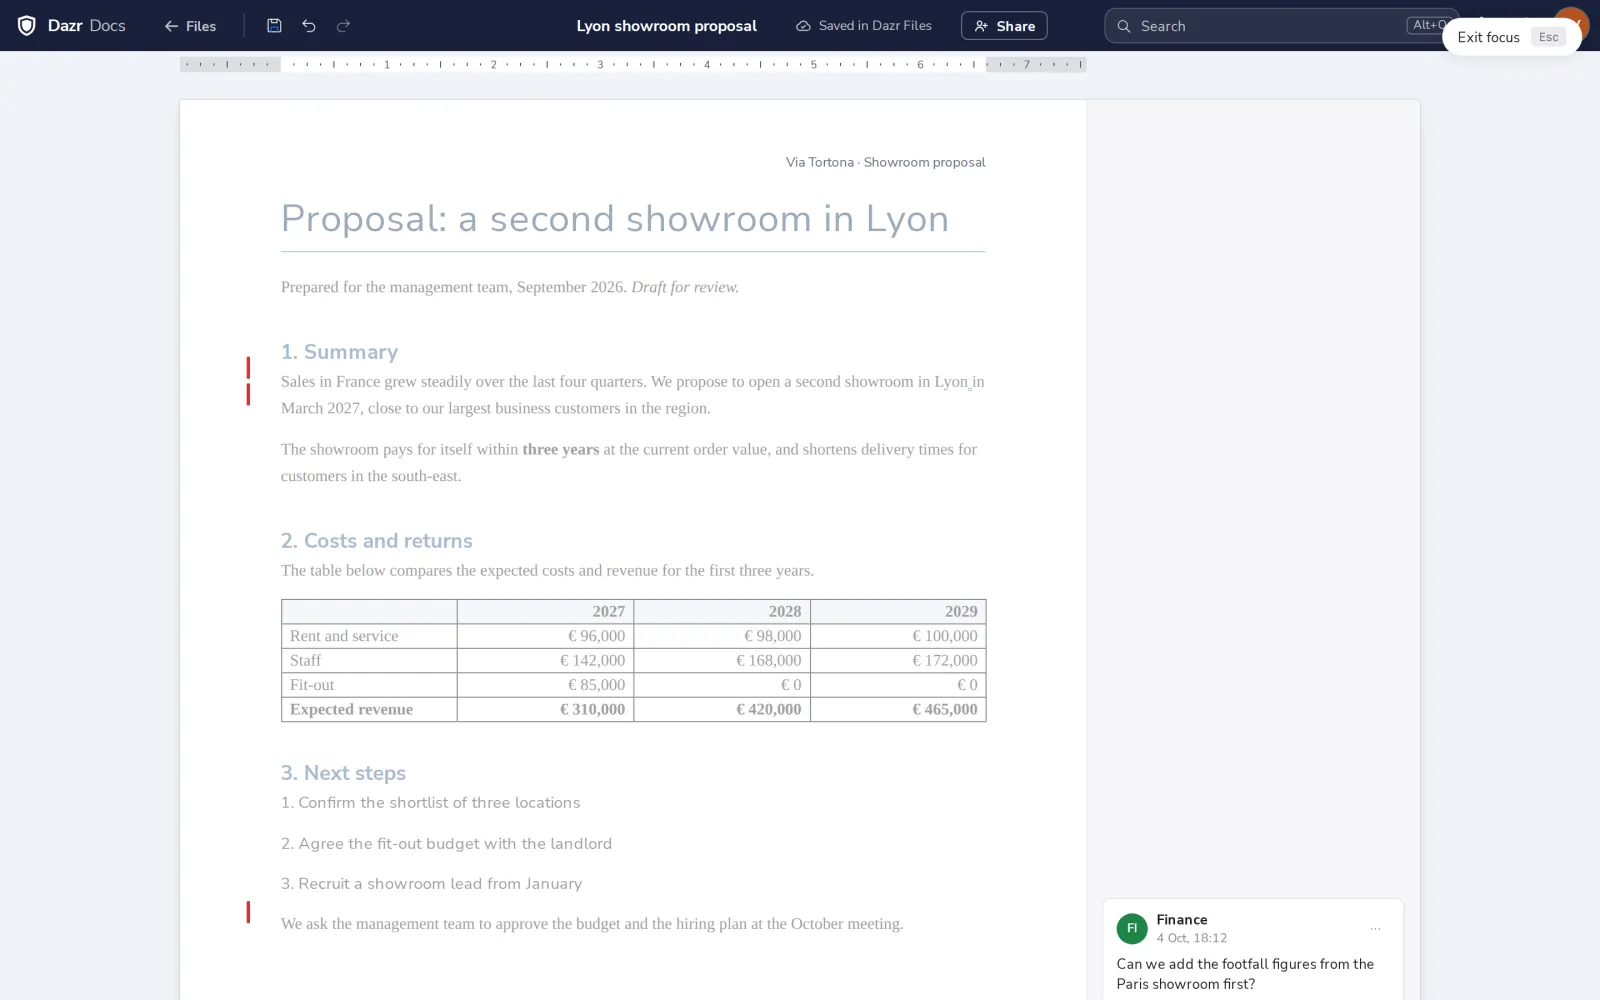Click the bold "three years" text
Image resolution: width=1600 pixels, height=1000 pixels.
pos(560,450)
